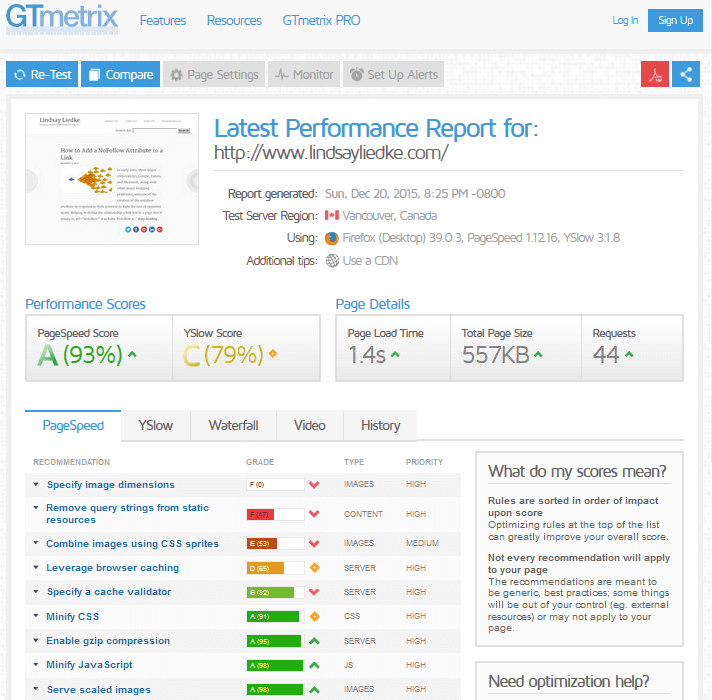
Task: Click the lindsayliedke.com URL text
Action: pos(331,153)
